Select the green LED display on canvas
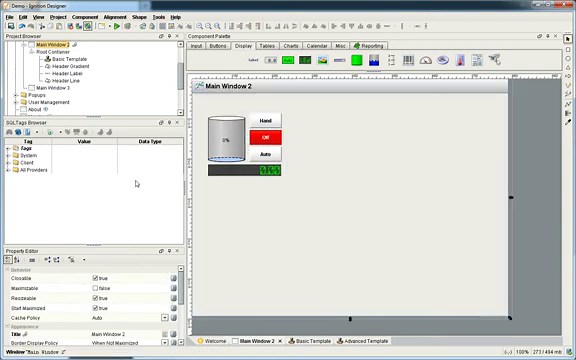The image size is (576, 360). click(244, 170)
